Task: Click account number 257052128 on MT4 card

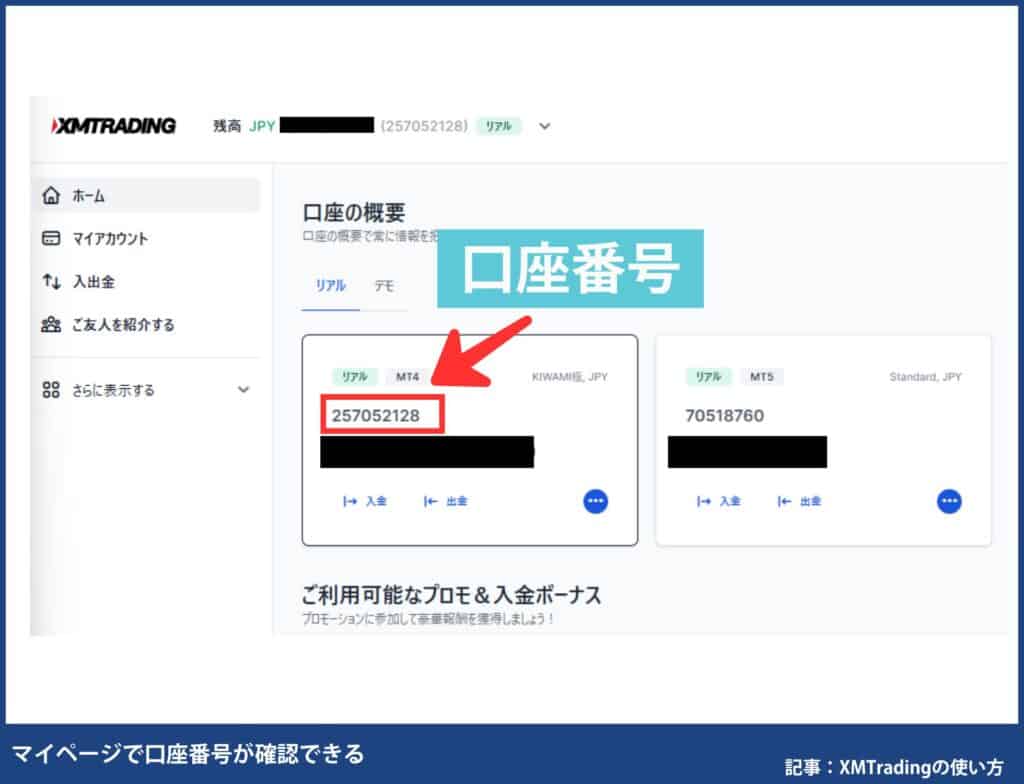Action: pyautogui.click(x=376, y=416)
